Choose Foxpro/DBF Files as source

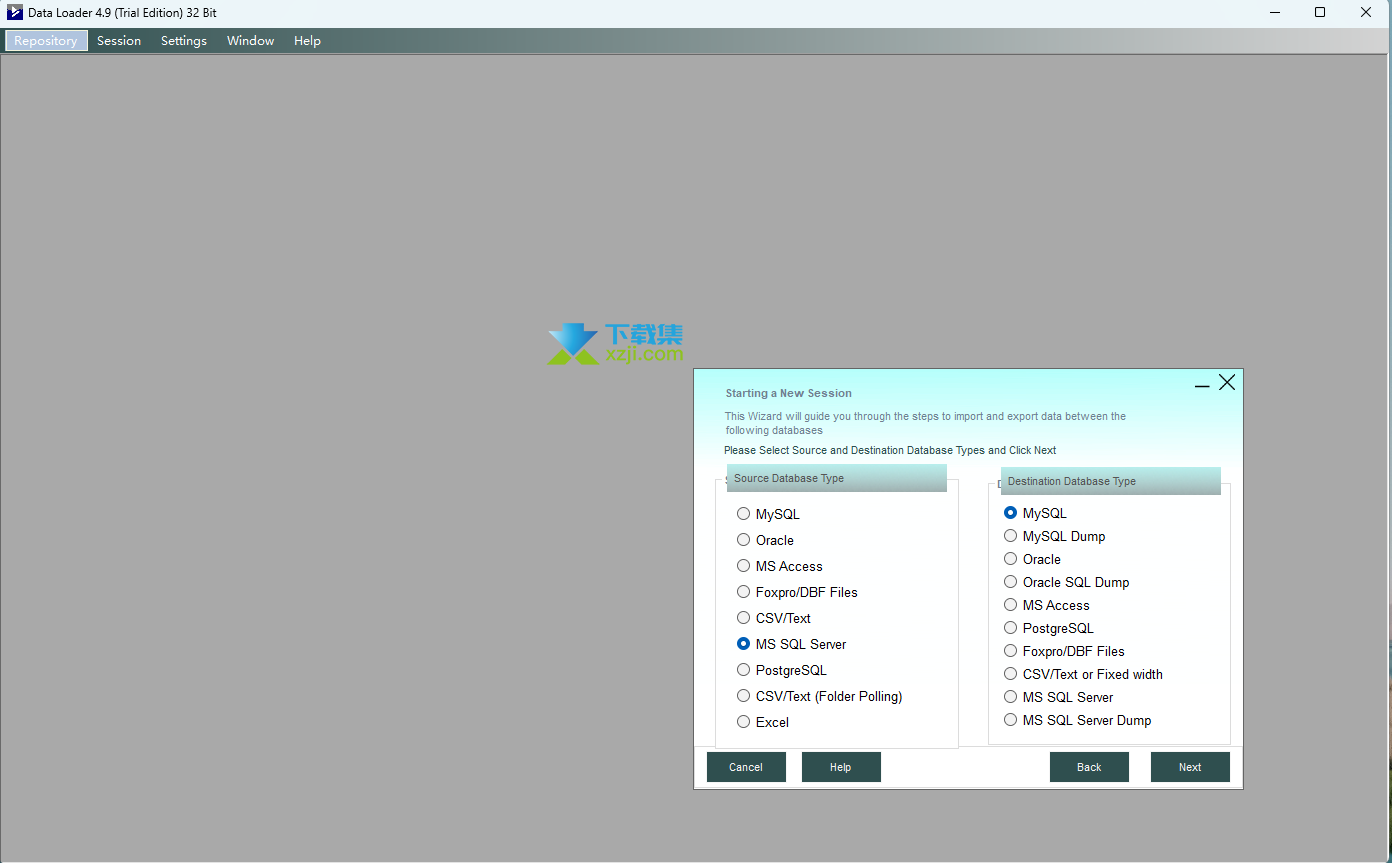pyautogui.click(x=797, y=592)
